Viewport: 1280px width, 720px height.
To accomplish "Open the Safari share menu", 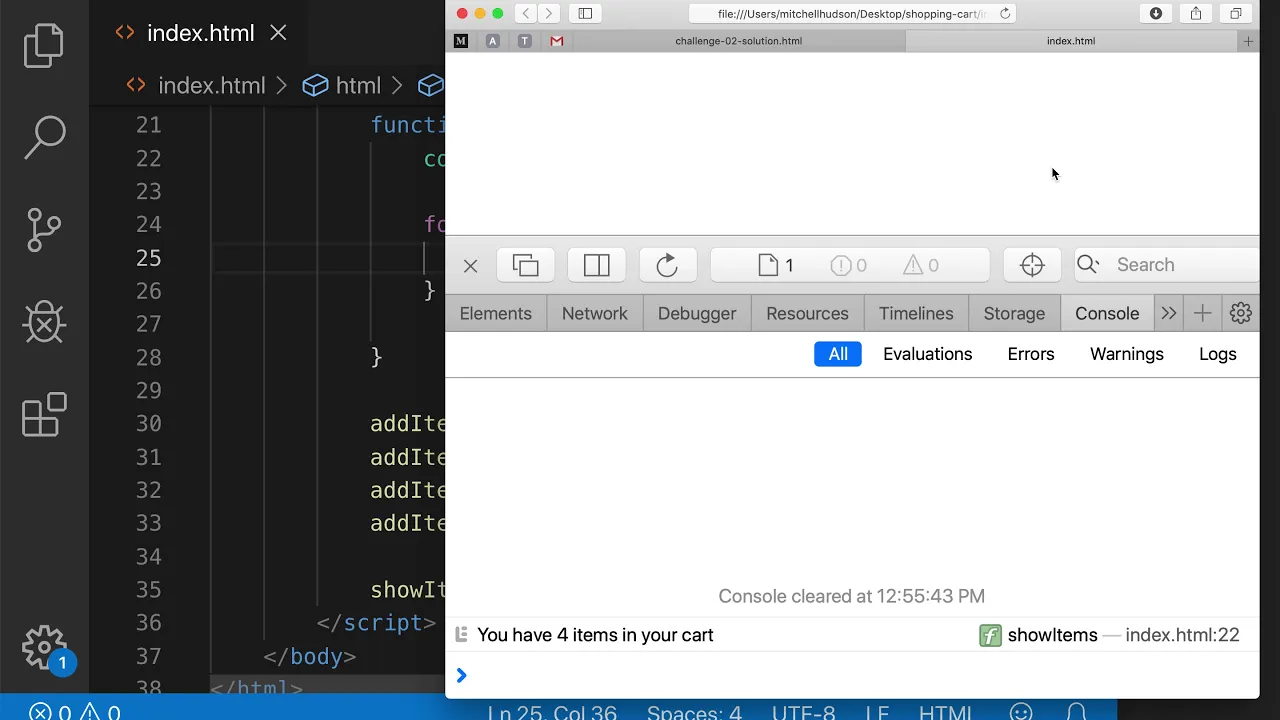I will coord(1196,13).
